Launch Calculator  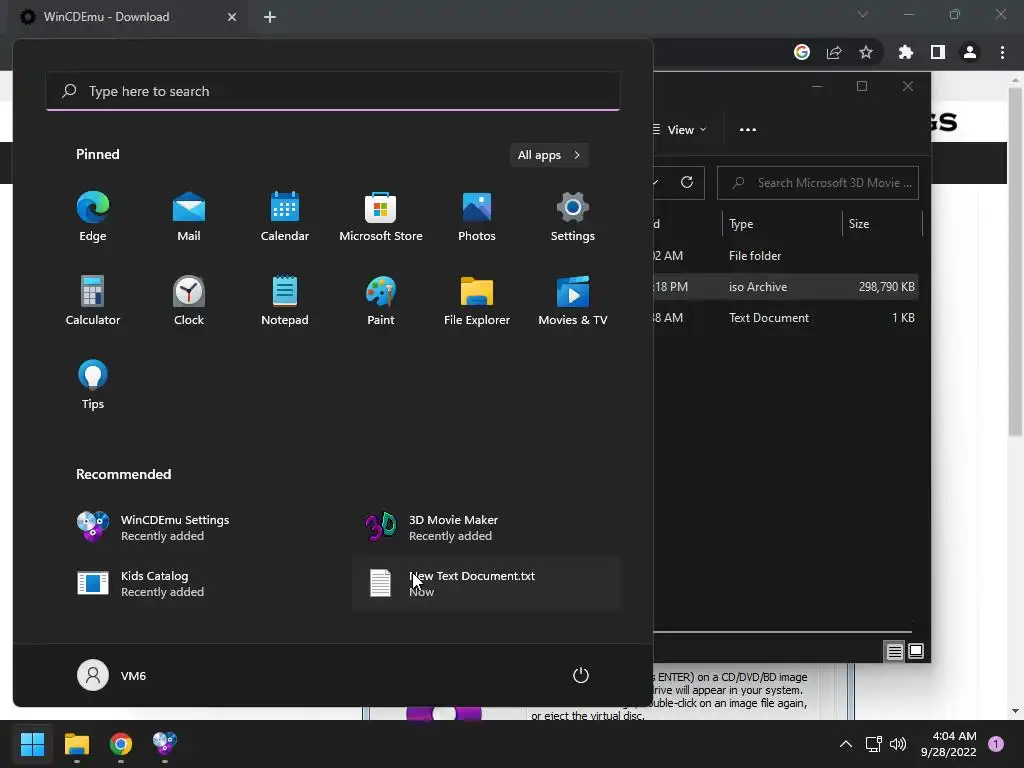(93, 300)
